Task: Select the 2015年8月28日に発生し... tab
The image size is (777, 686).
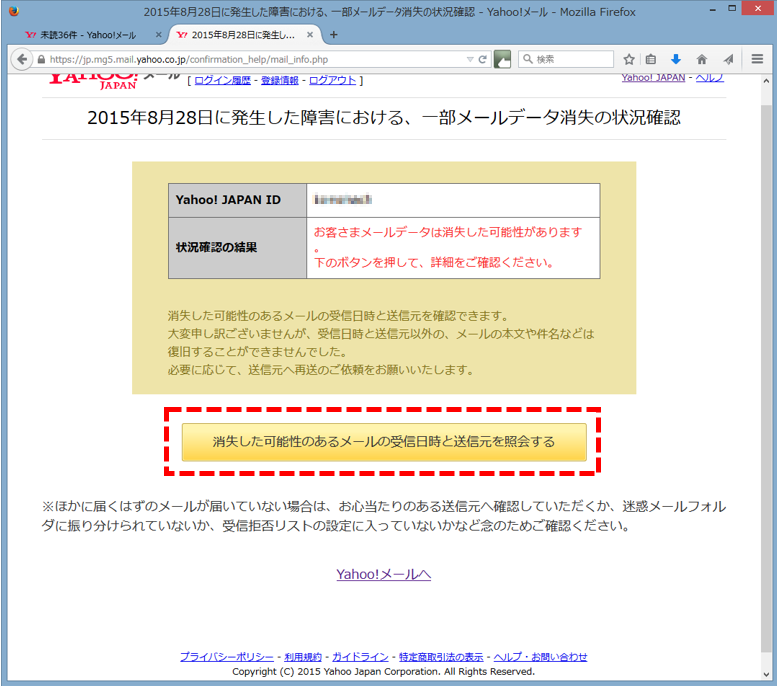Action: pyautogui.click(x=243, y=35)
